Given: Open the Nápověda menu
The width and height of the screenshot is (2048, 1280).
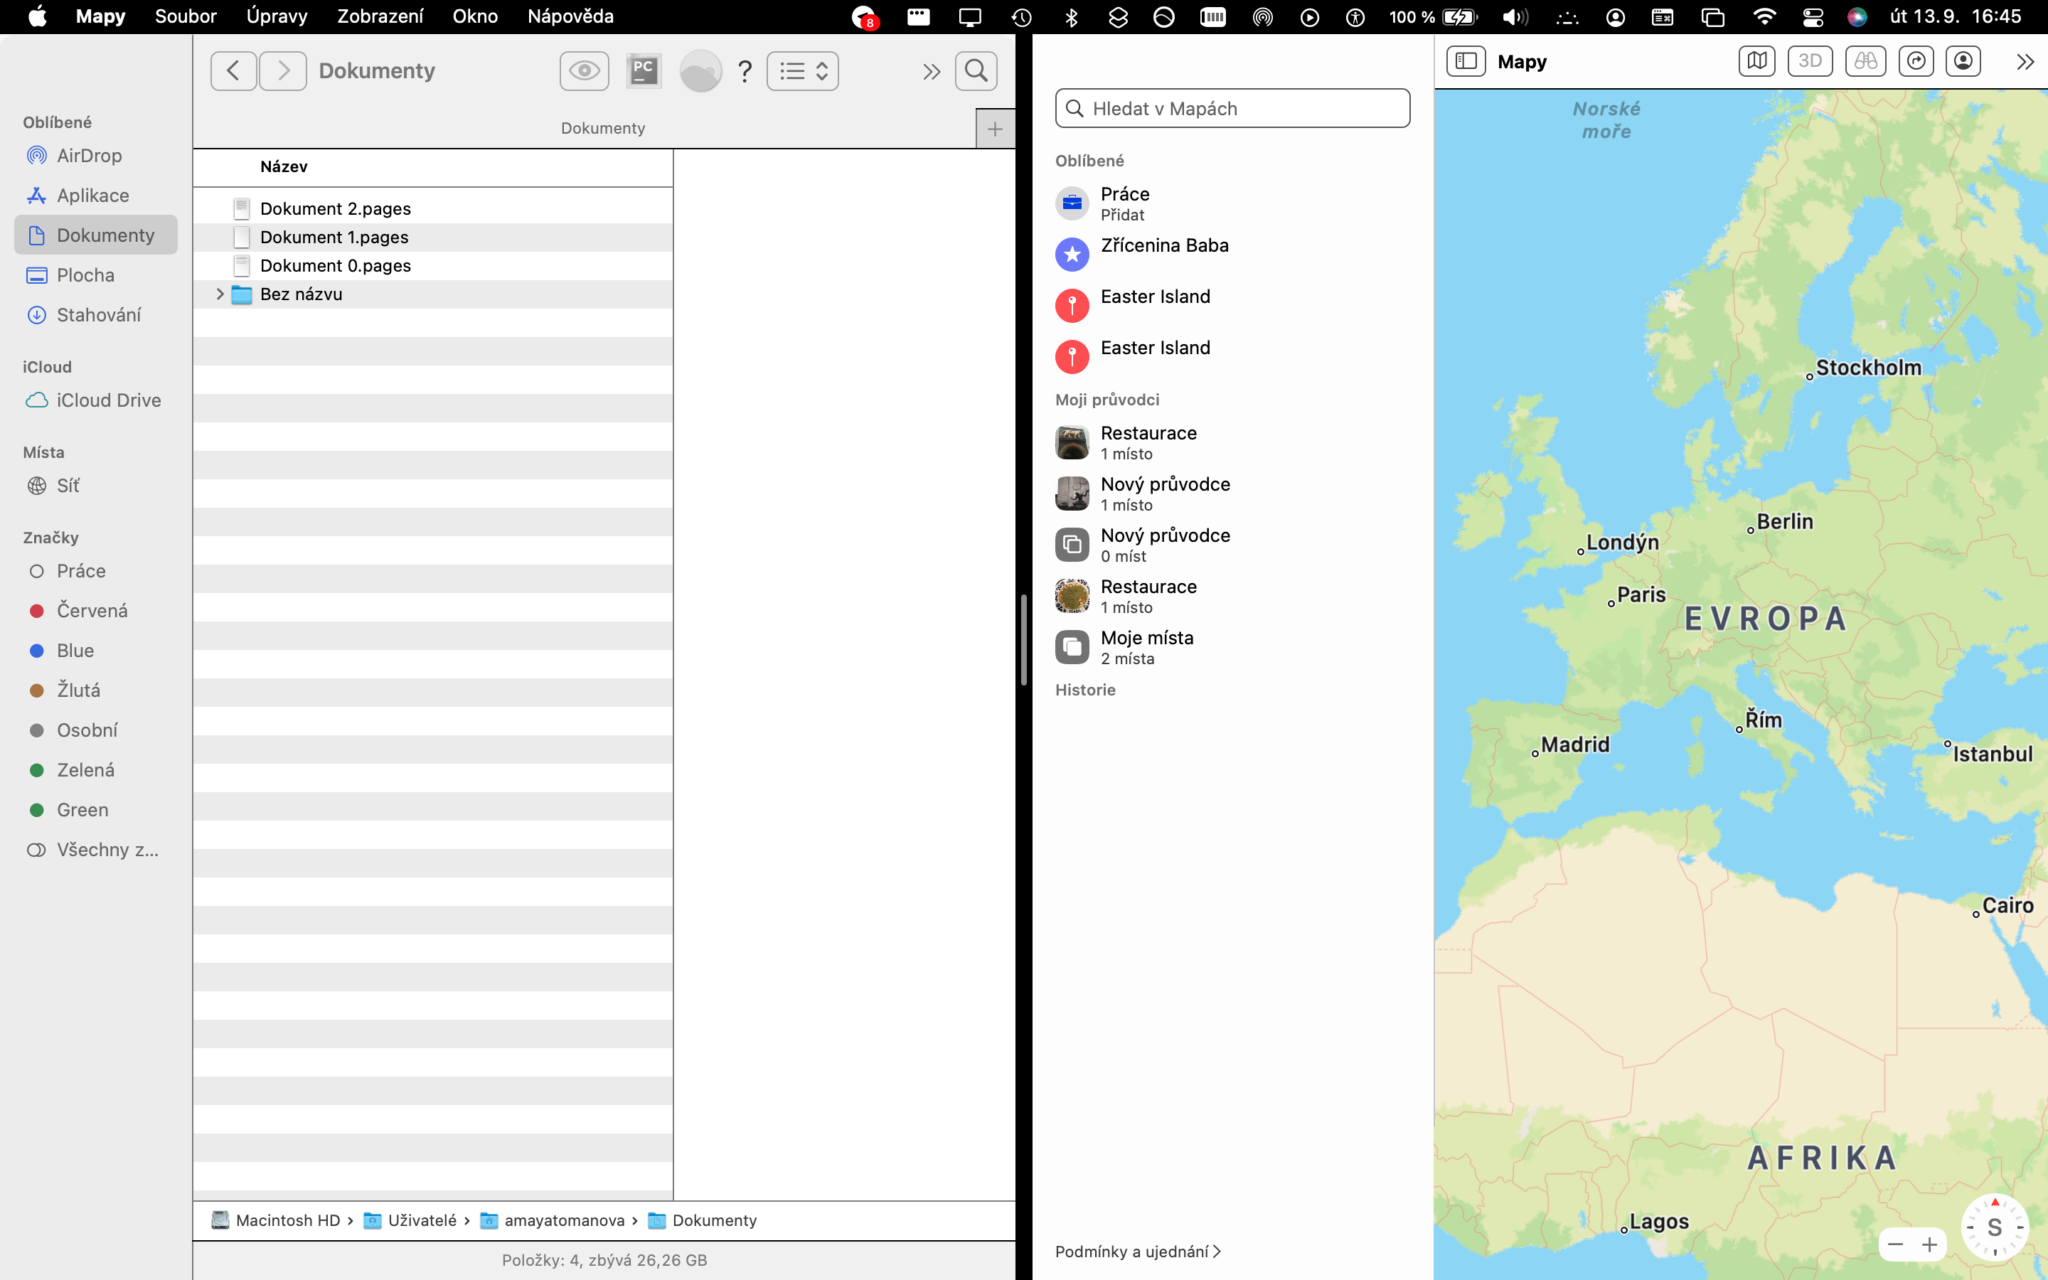Looking at the screenshot, I should 570,16.
